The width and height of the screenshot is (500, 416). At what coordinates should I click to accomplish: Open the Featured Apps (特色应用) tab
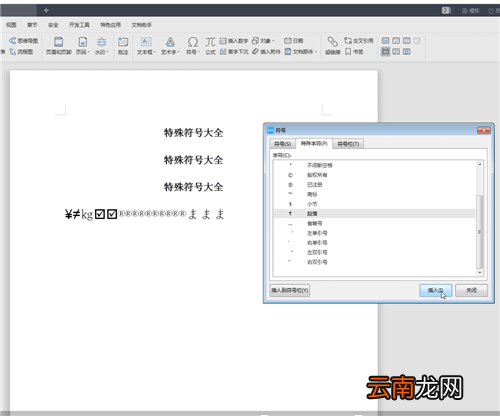110,25
